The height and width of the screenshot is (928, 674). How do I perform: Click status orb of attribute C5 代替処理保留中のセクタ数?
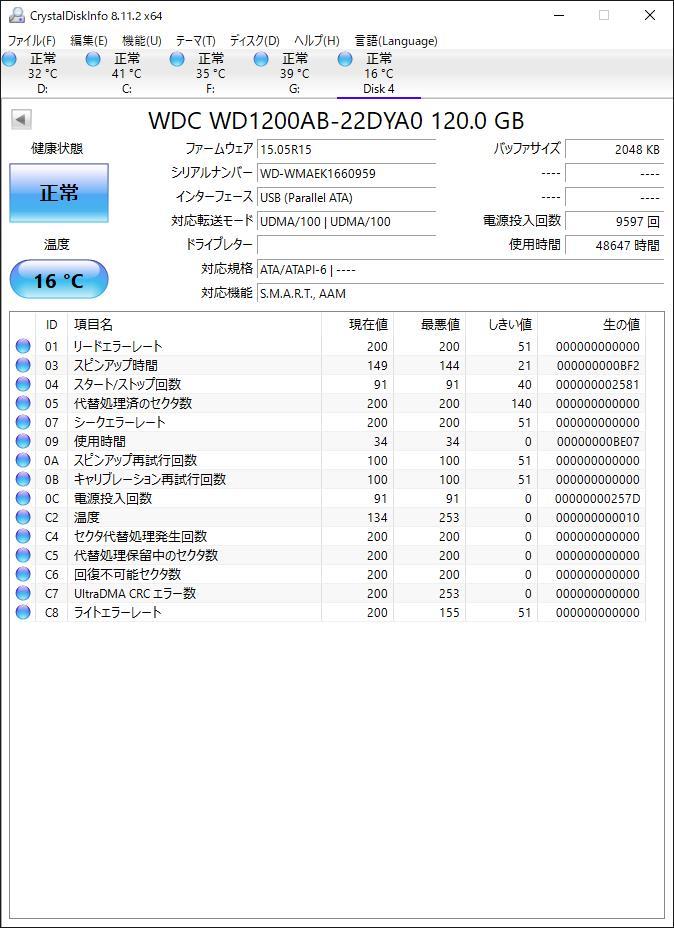[23, 555]
